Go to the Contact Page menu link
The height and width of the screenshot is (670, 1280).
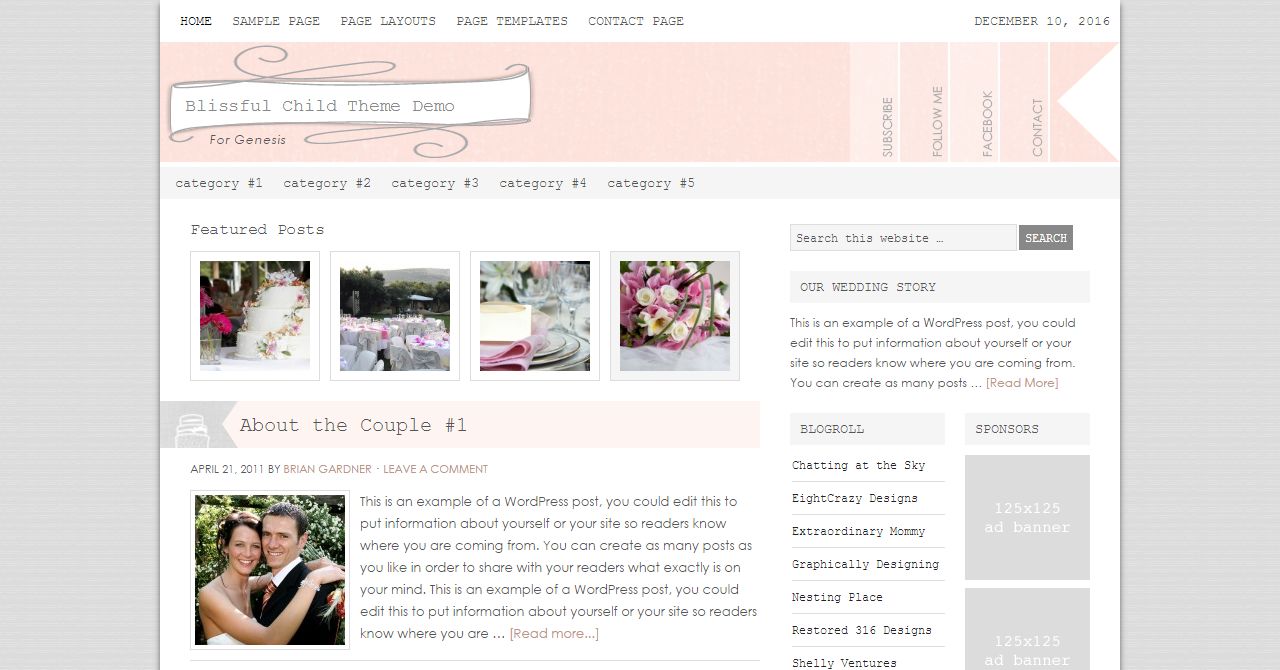pos(636,21)
